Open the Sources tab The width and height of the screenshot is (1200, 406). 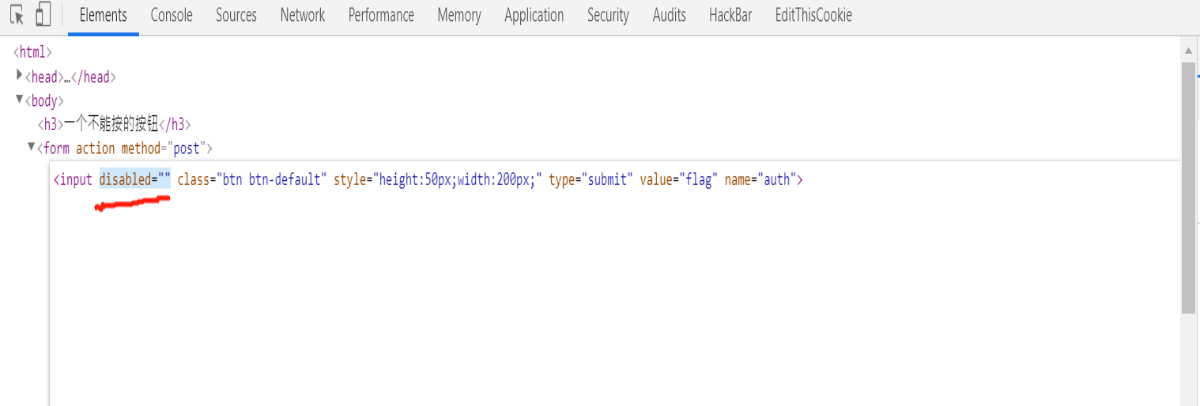(x=236, y=16)
